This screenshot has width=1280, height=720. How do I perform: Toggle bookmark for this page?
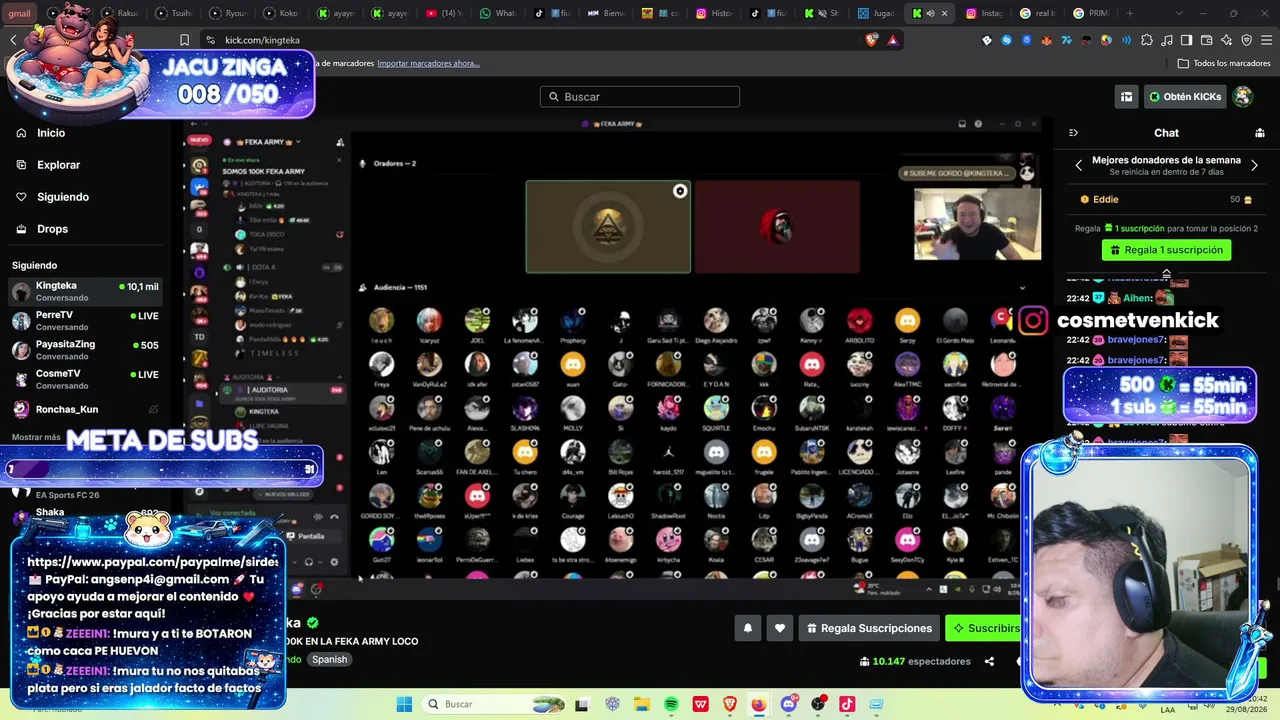pyautogui.click(x=184, y=40)
